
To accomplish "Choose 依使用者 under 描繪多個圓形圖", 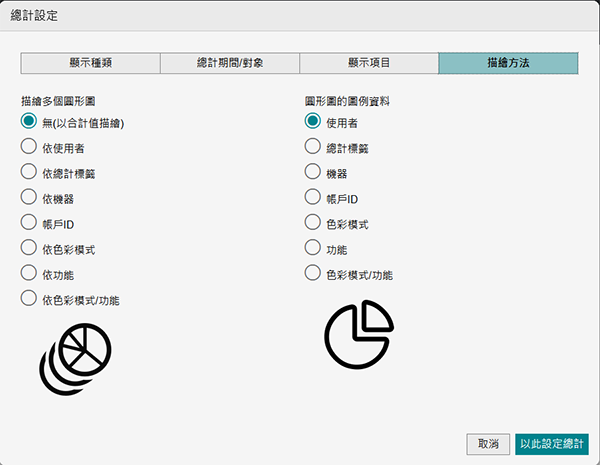I will point(29,147).
